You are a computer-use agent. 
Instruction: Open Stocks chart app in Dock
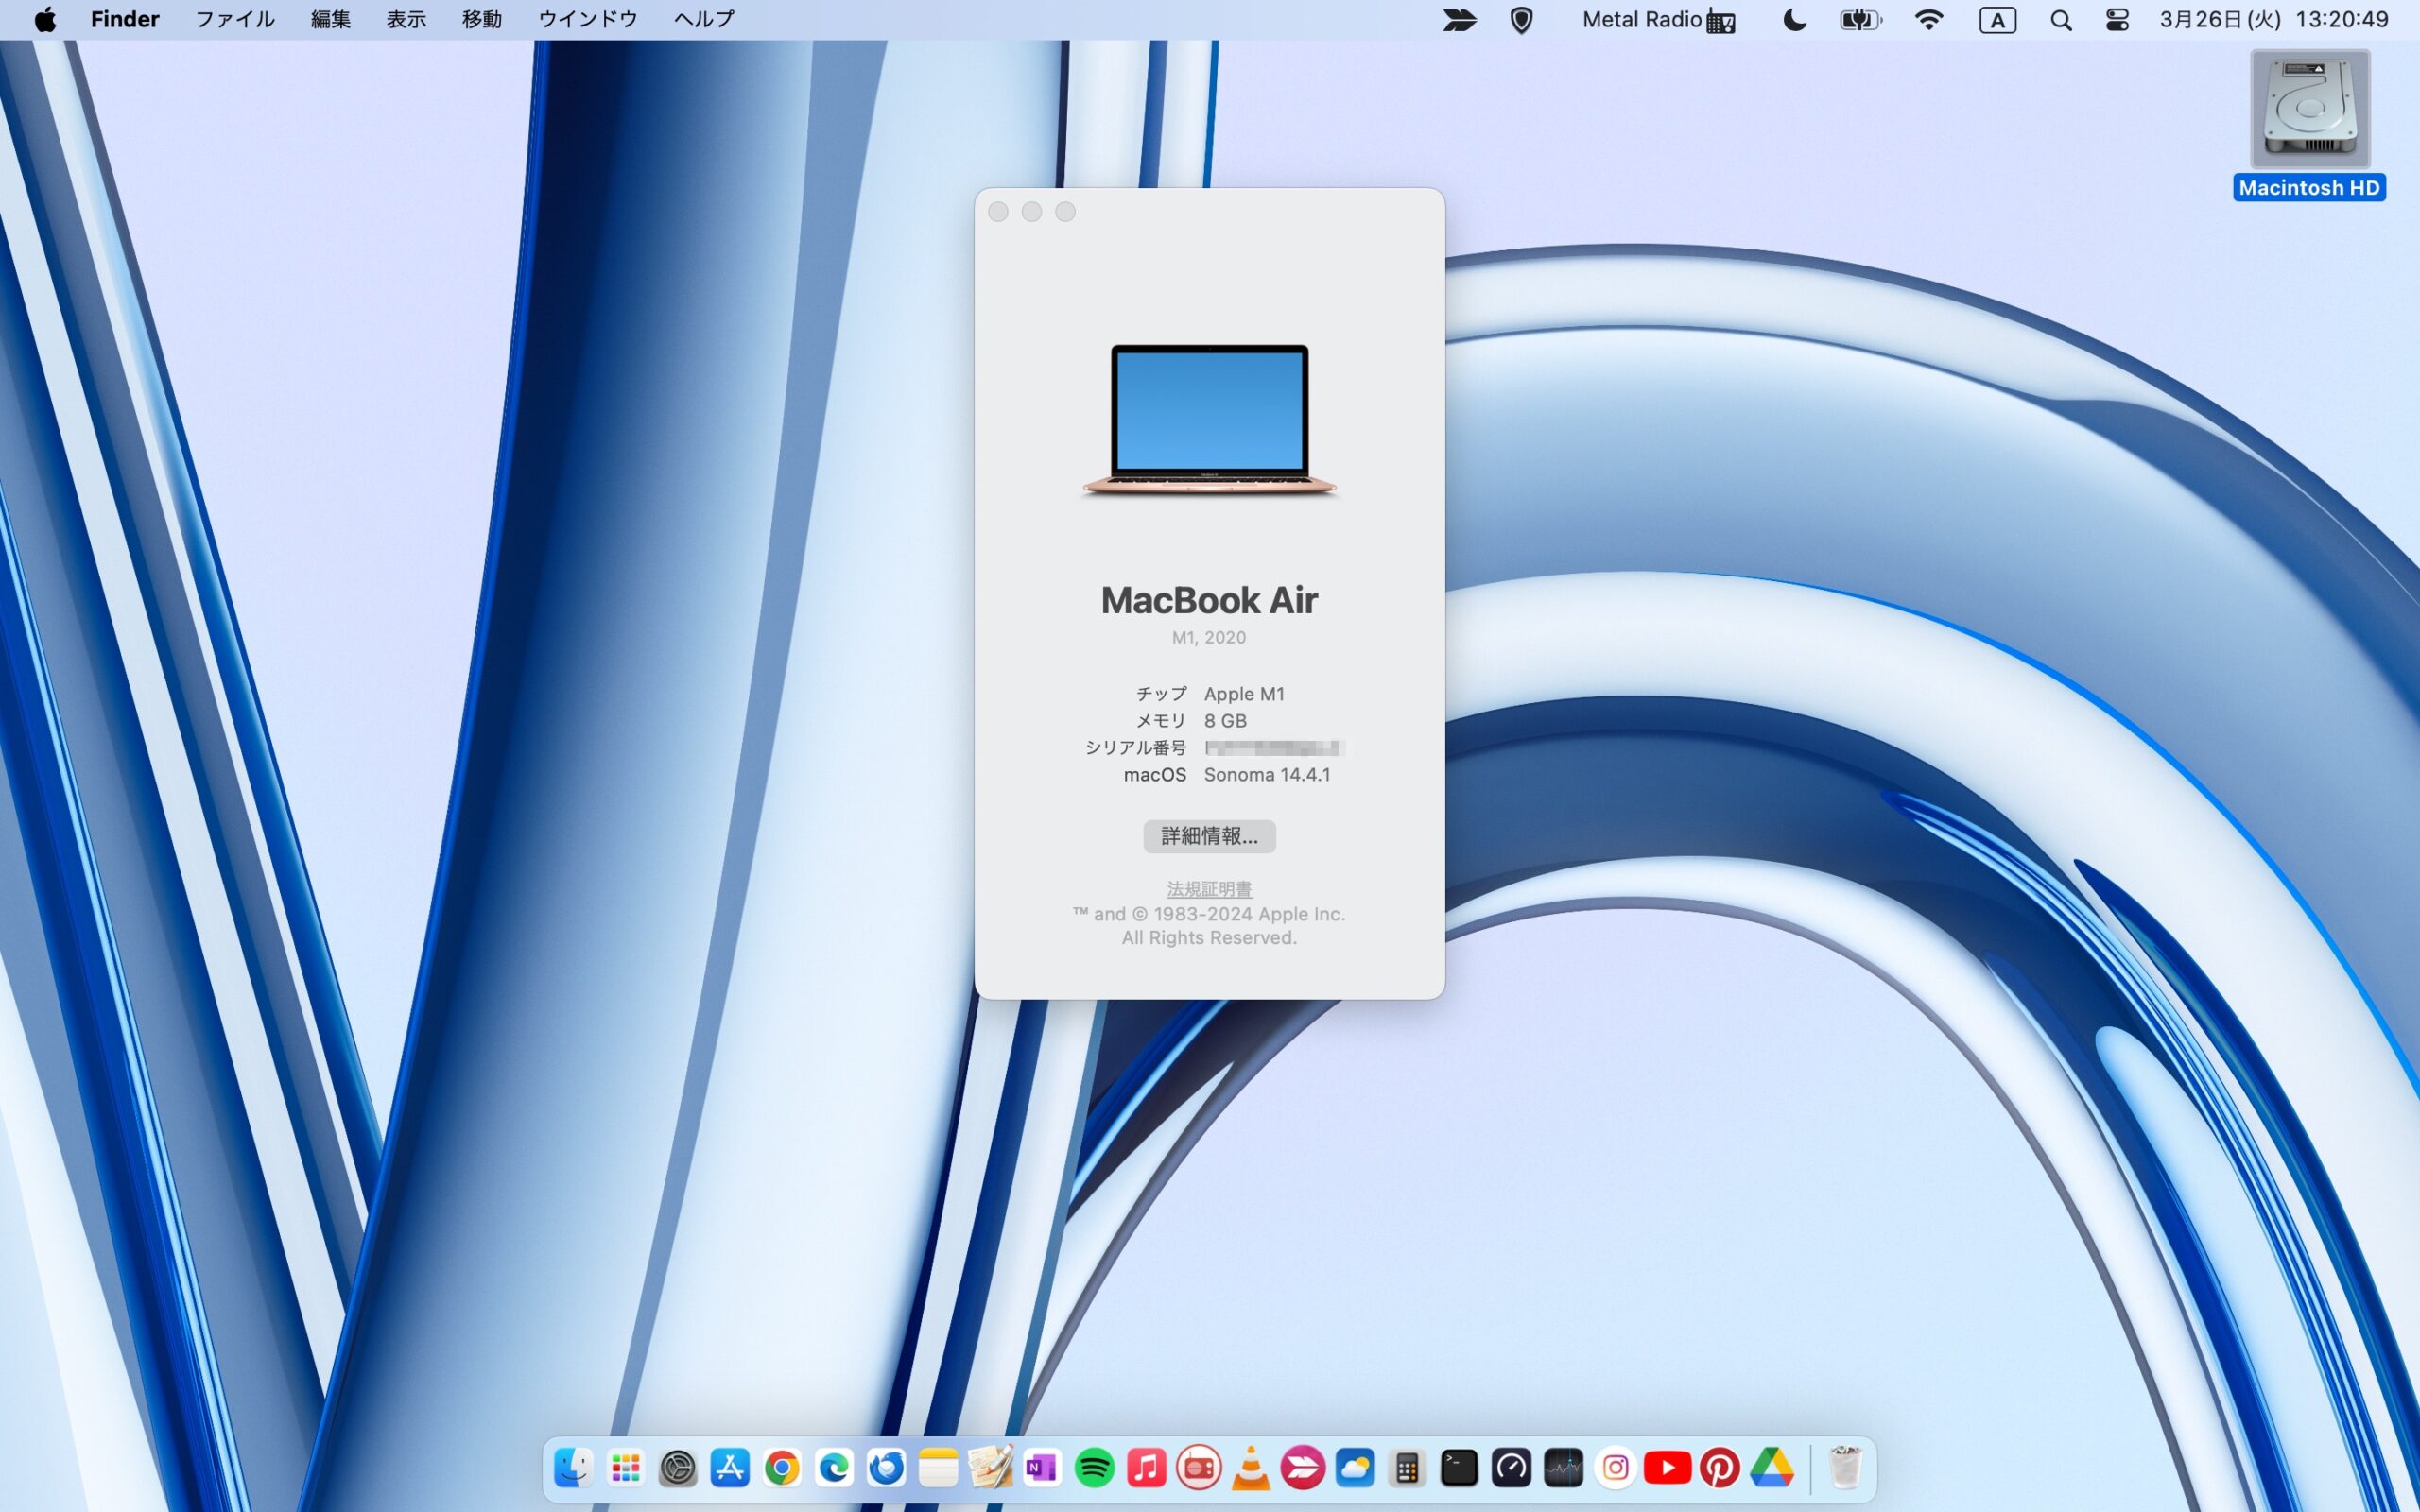click(x=1563, y=1468)
